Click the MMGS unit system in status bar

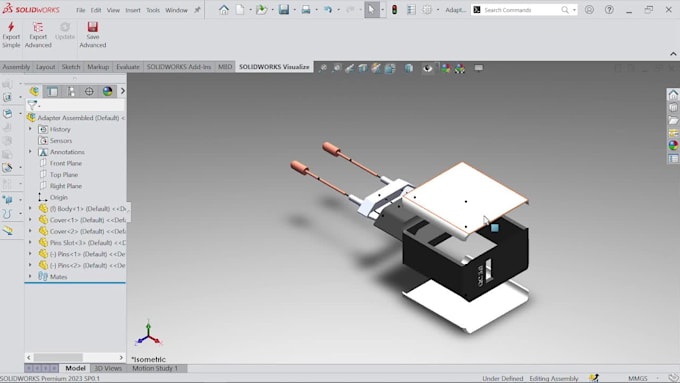(638, 378)
